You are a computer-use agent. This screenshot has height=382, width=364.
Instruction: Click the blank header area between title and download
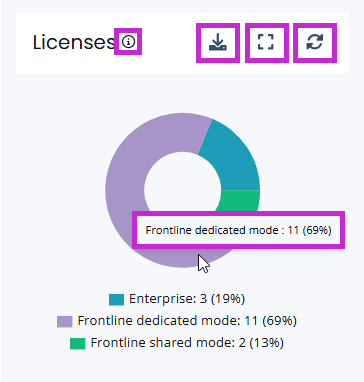coord(169,43)
